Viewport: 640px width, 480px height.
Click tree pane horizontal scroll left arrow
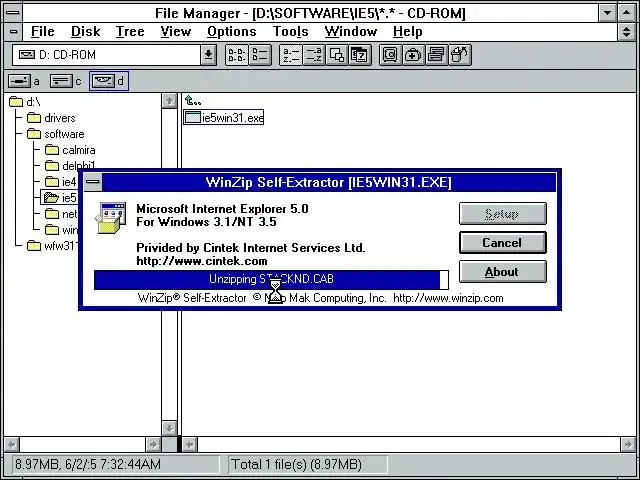point(11,444)
